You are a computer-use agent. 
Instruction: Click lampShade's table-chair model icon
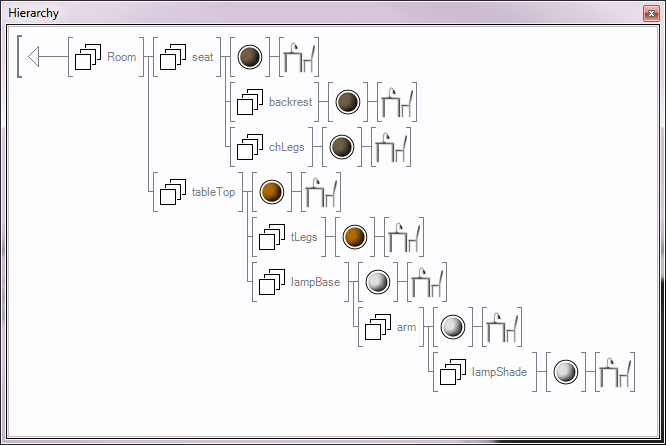pos(614,372)
